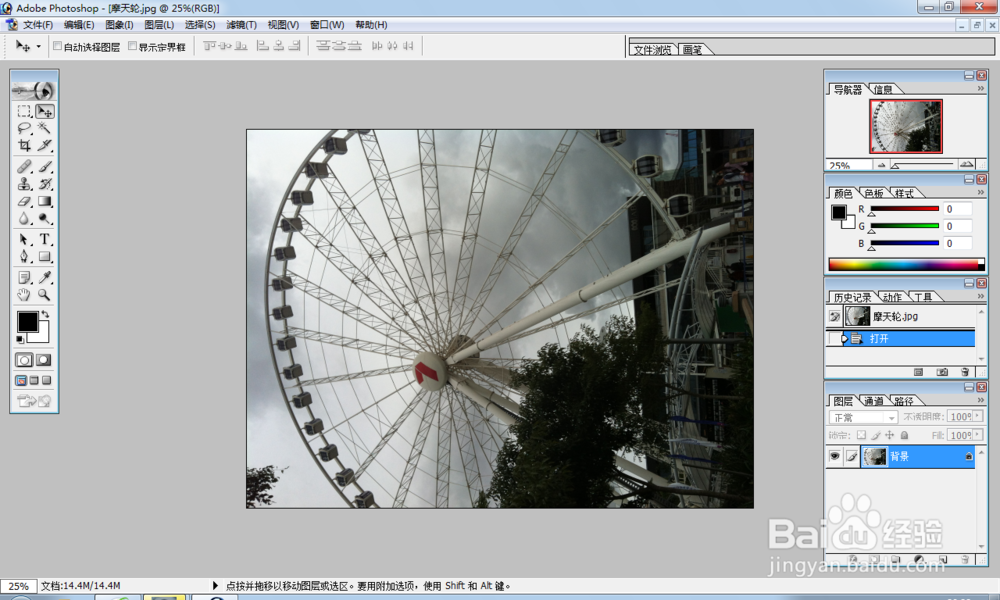
Task: Select the Clone Stamp tool
Action: (25, 183)
